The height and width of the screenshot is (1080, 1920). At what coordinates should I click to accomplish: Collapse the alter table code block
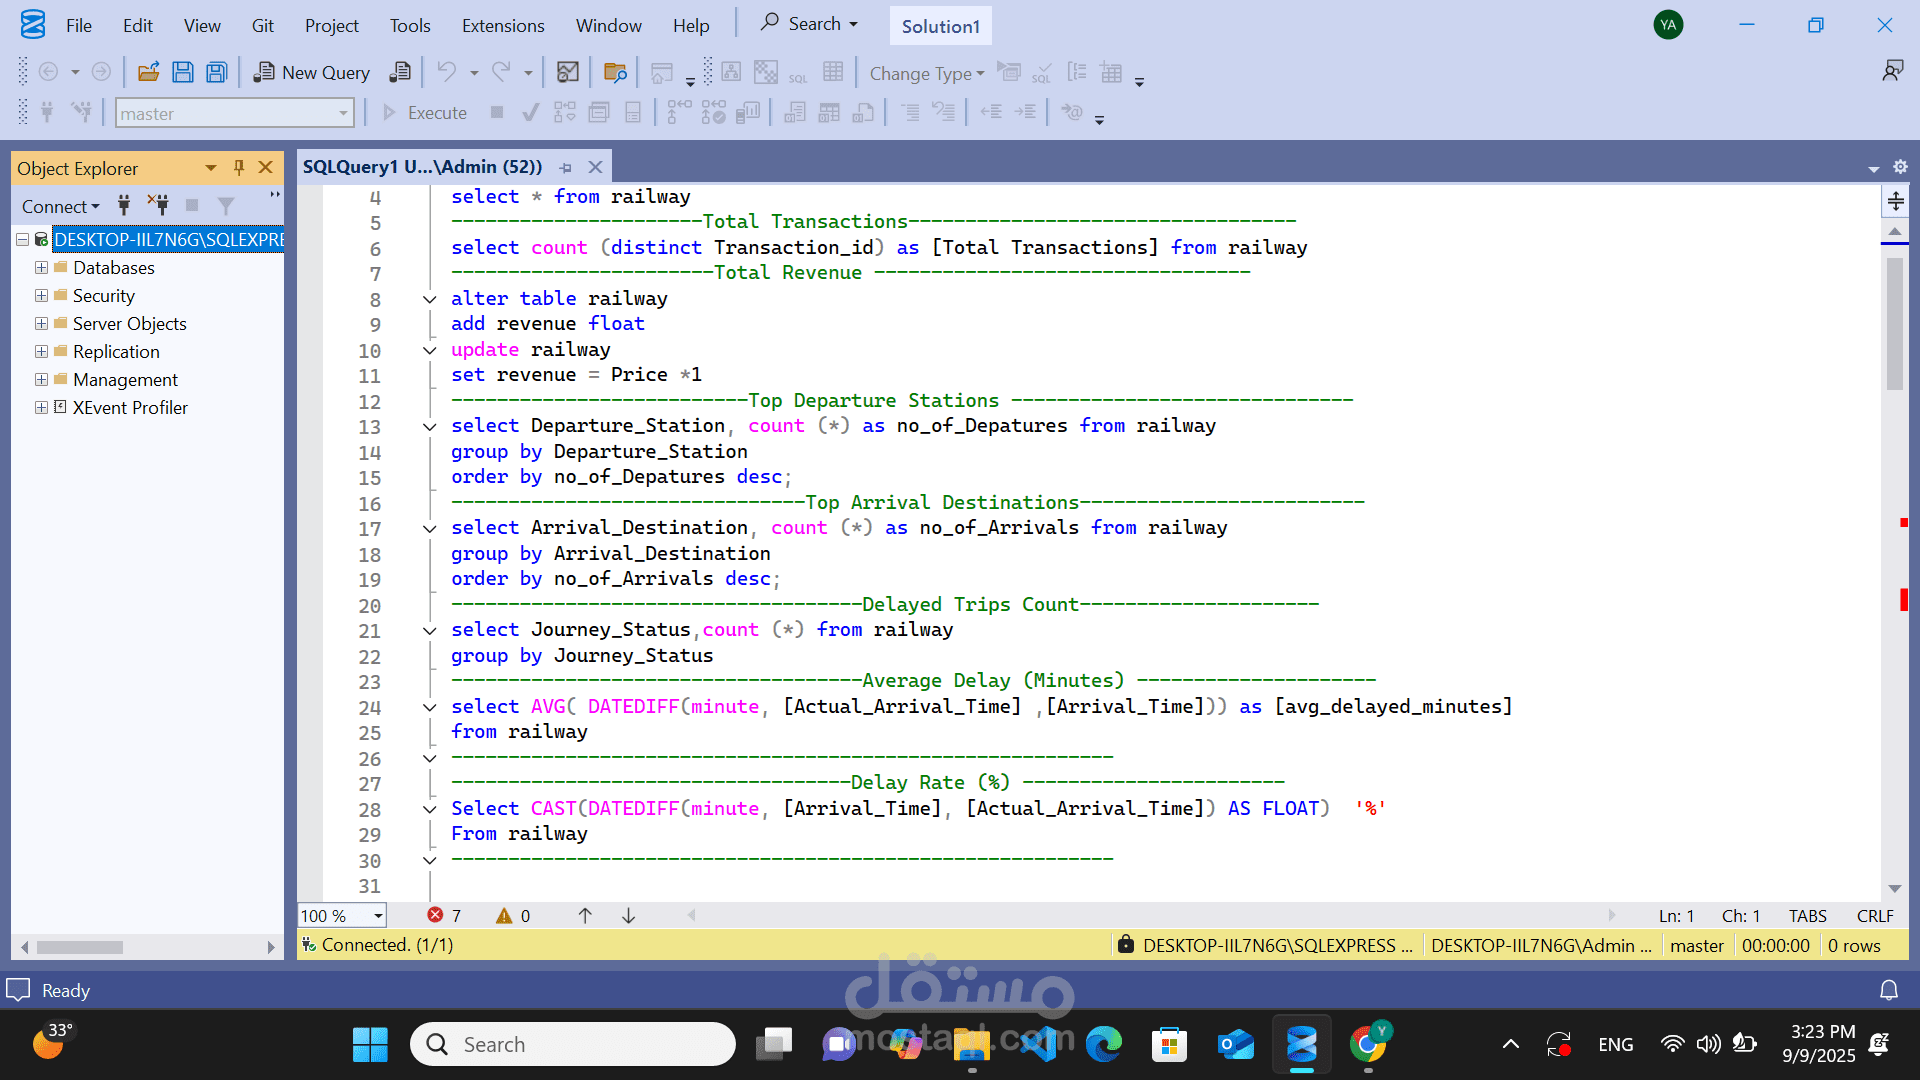tap(430, 299)
